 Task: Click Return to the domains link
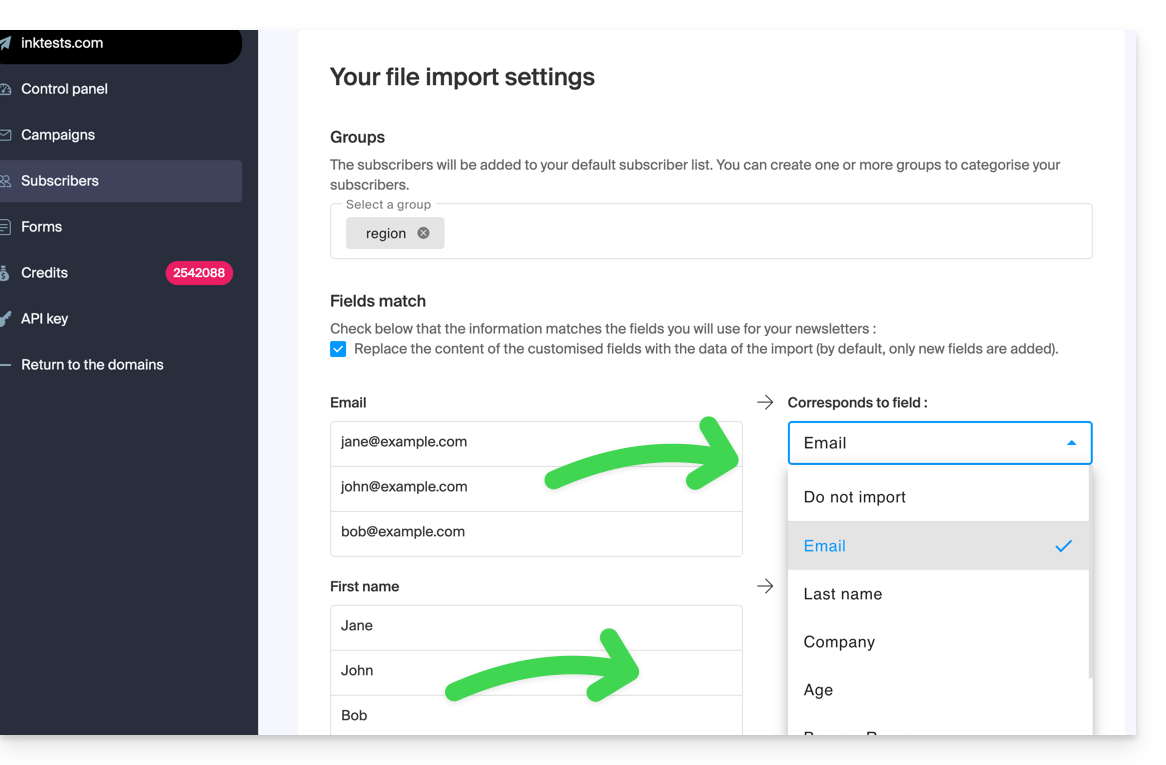92,365
